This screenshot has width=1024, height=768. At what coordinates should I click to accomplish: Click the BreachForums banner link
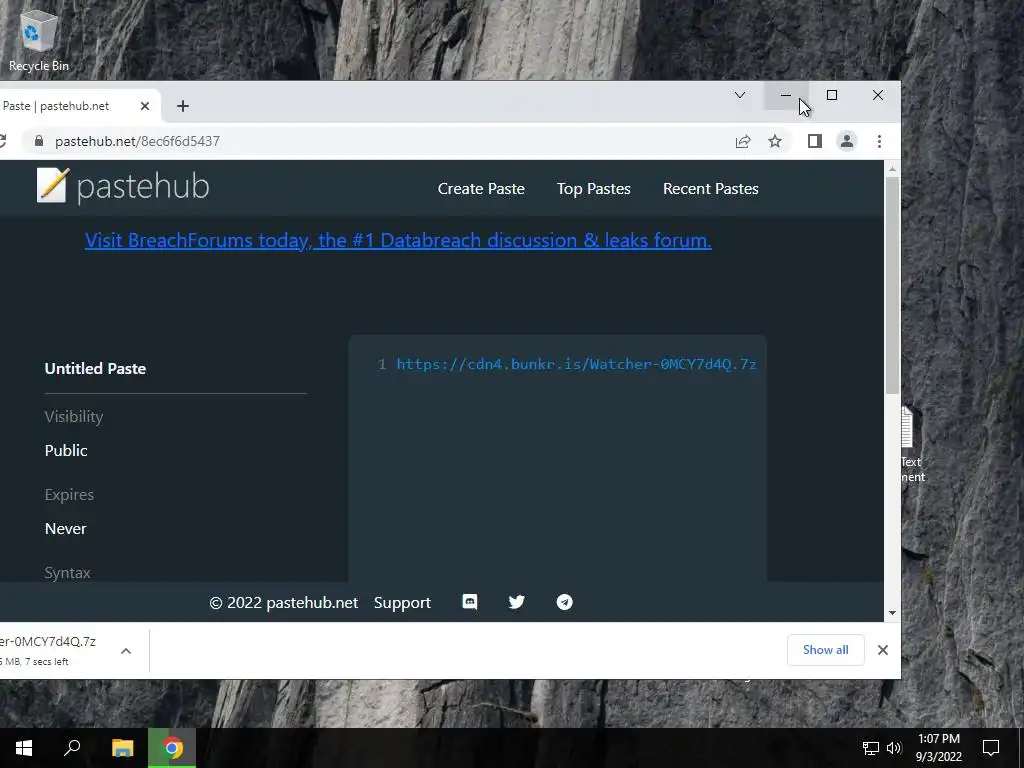coord(398,240)
